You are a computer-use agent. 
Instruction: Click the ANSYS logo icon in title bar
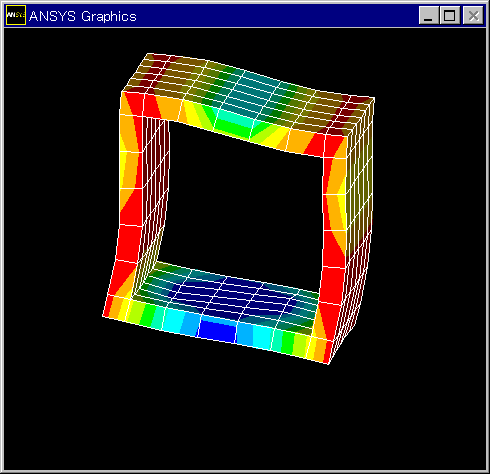pyautogui.click(x=16, y=15)
